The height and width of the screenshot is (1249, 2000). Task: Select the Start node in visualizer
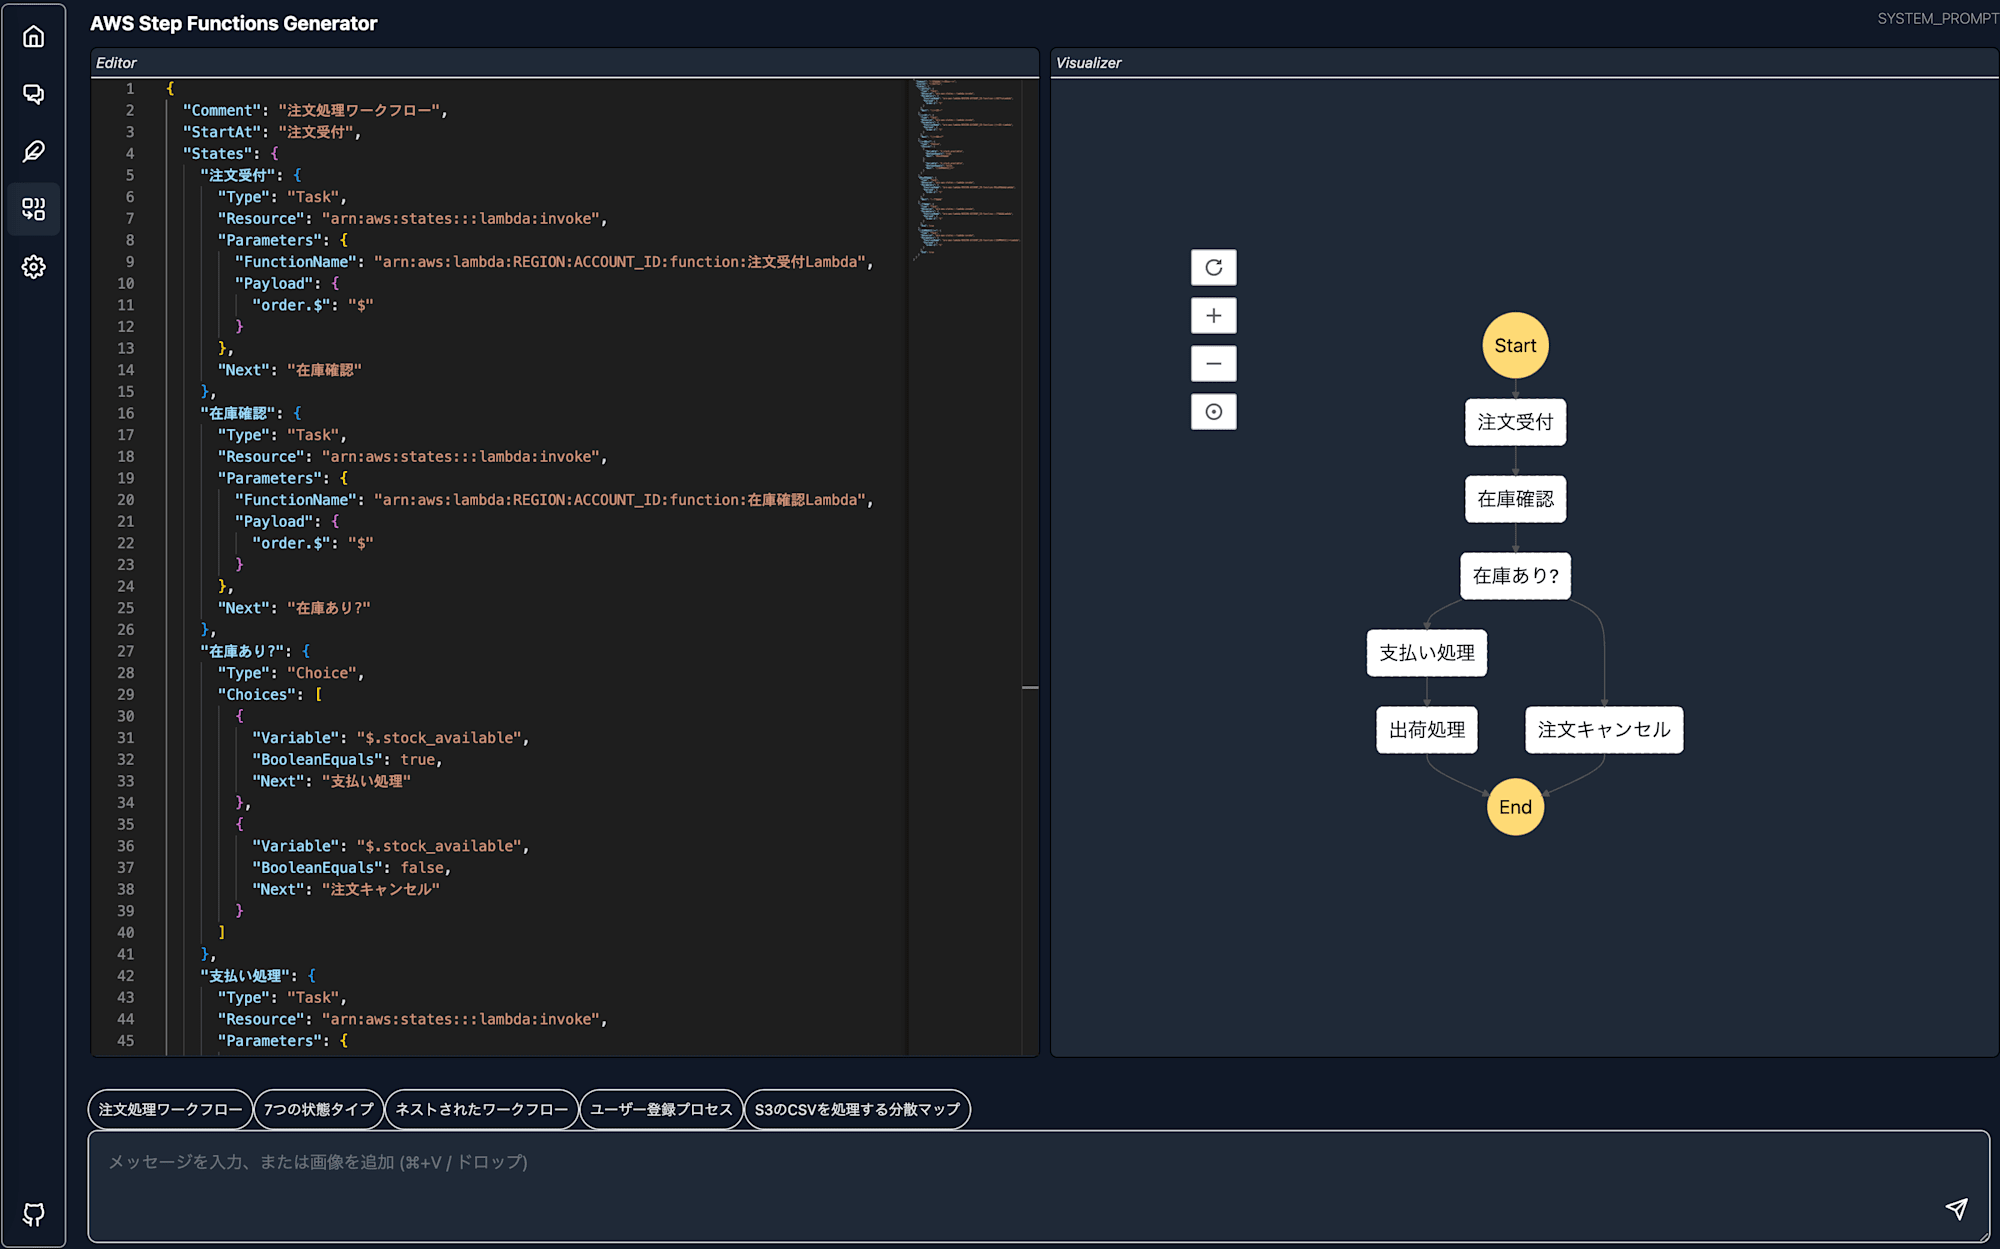click(x=1515, y=346)
